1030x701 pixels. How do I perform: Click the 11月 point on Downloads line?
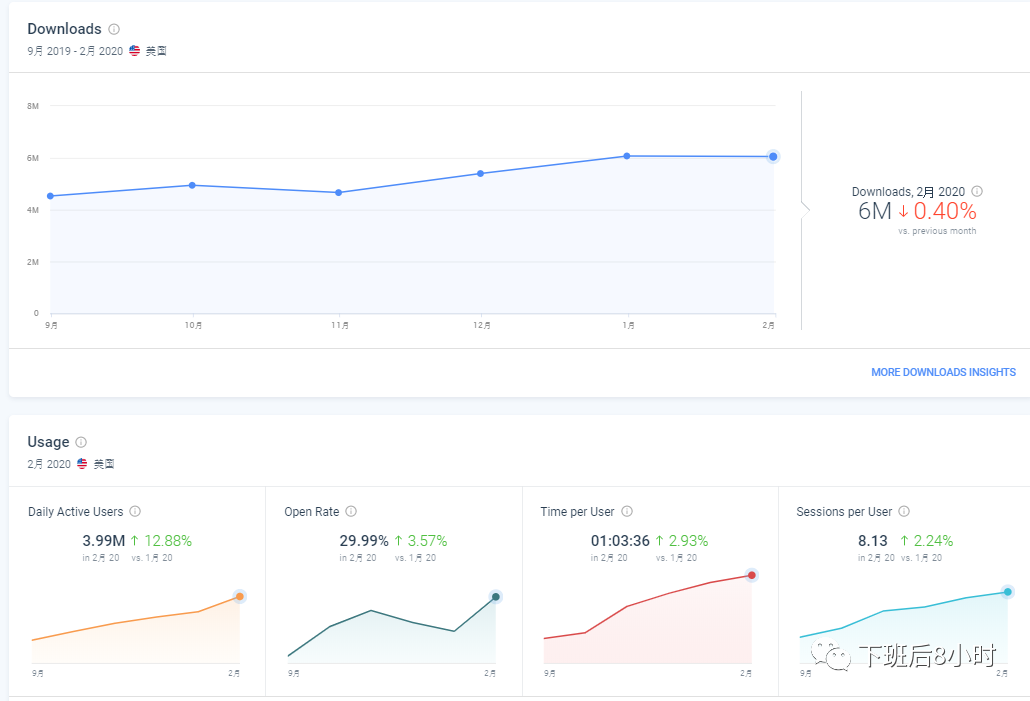point(339,192)
